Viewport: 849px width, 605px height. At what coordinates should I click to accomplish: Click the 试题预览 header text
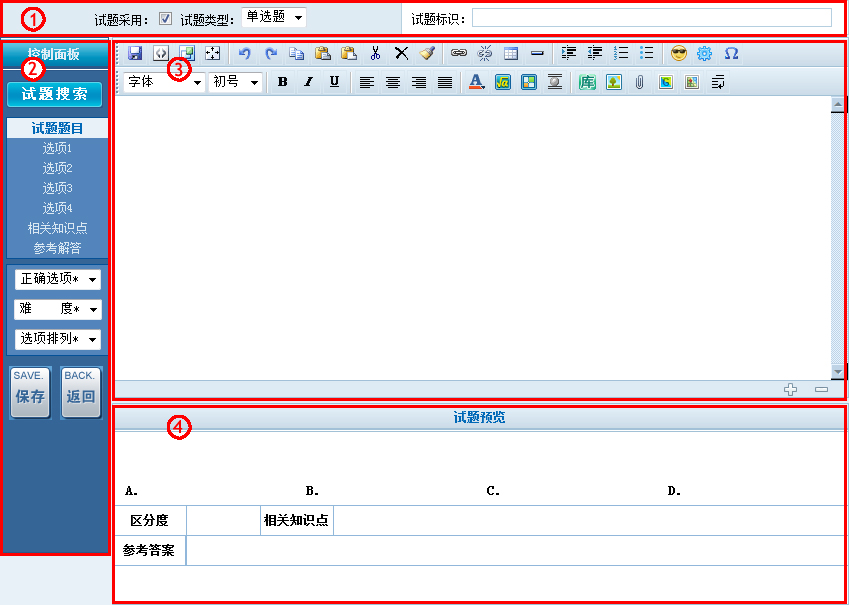pyautogui.click(x=479, y=418)
